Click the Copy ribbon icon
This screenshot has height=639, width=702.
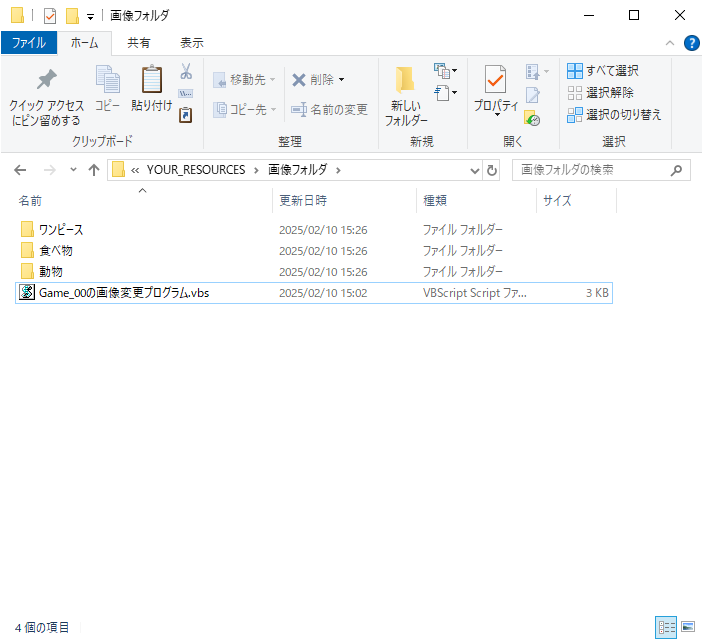[107, 79]
